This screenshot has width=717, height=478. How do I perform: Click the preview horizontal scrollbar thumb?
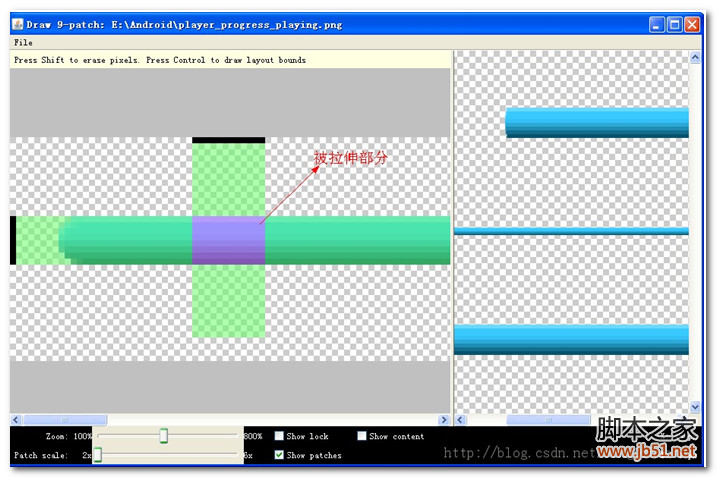click(x=548, y=420)
